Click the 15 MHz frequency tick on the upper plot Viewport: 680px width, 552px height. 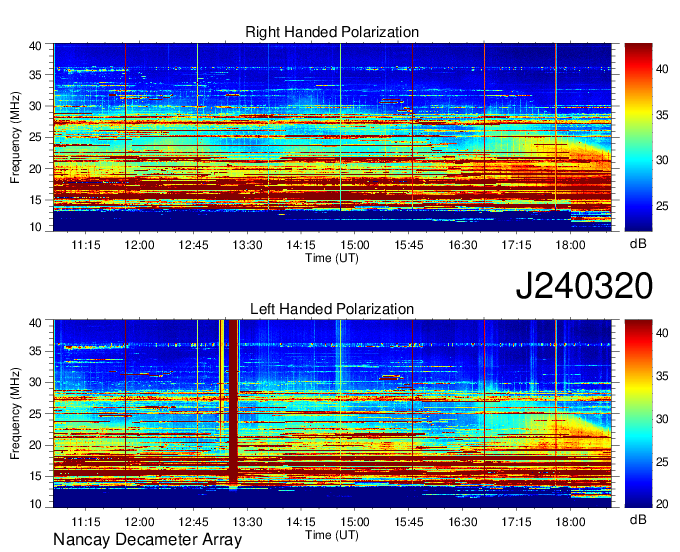click(35, 200)
